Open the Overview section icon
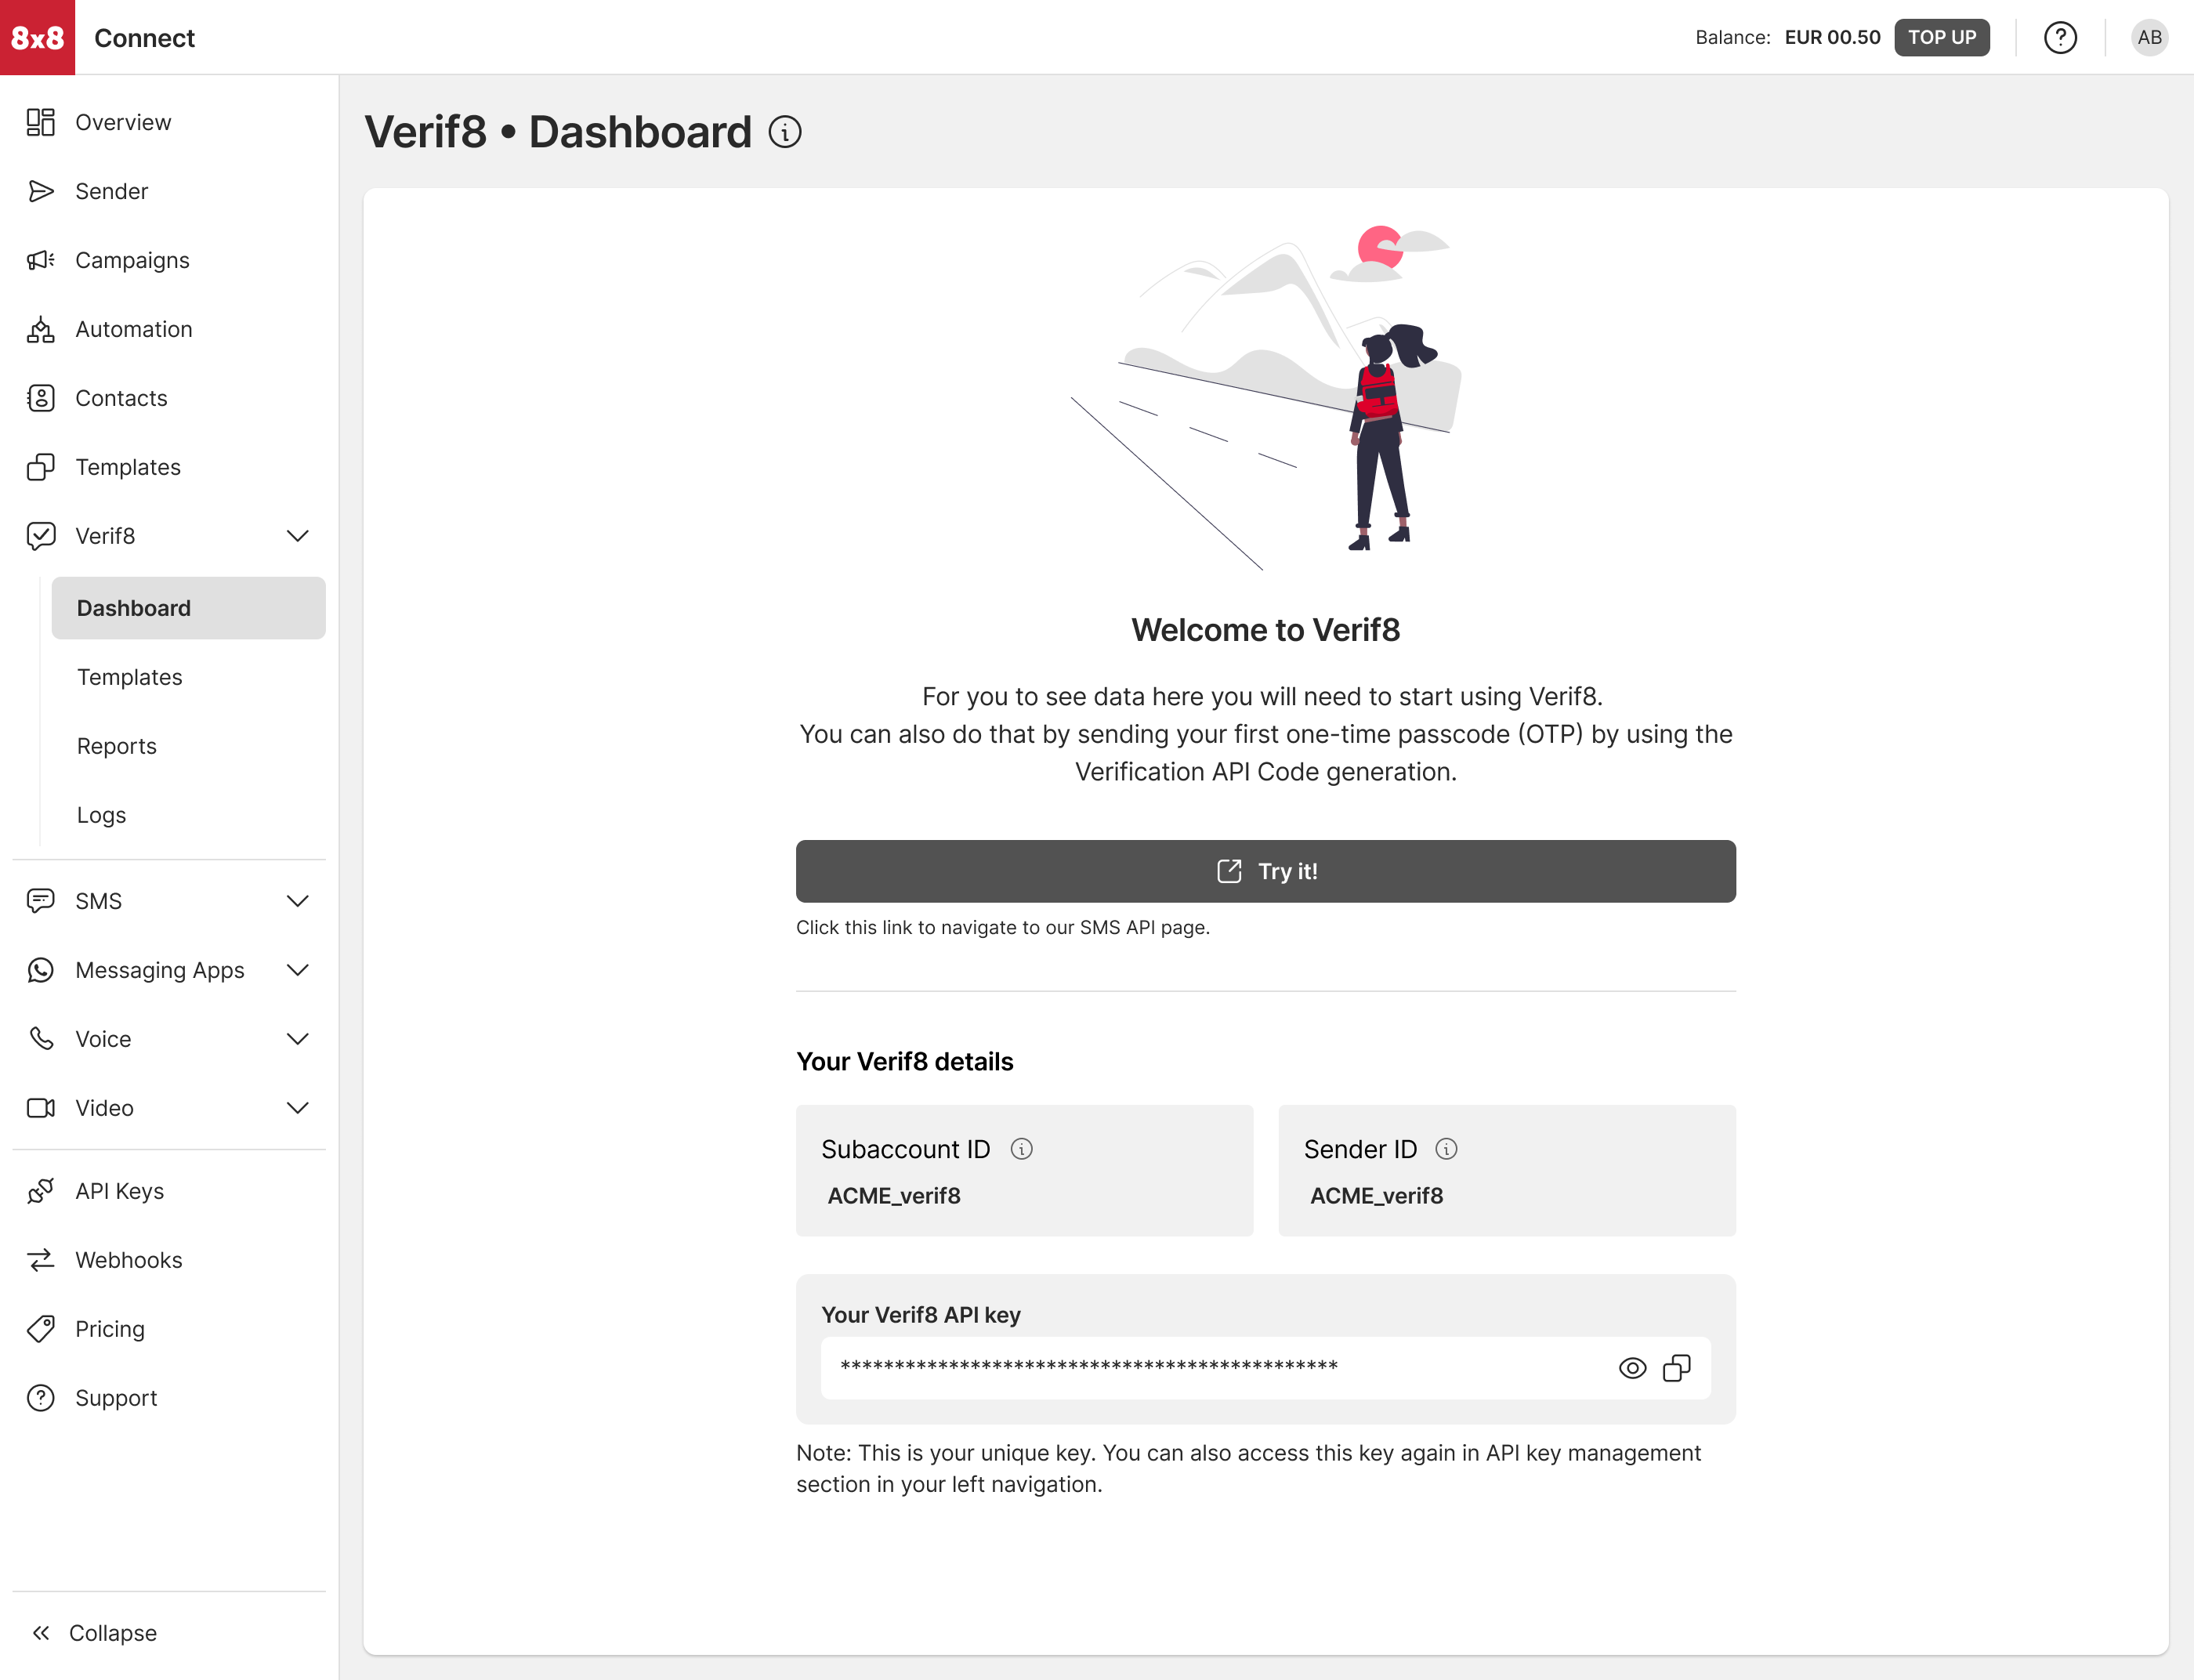Image resolution: width=2194 pixels, height=1680 pixels. tap(40, 122)
